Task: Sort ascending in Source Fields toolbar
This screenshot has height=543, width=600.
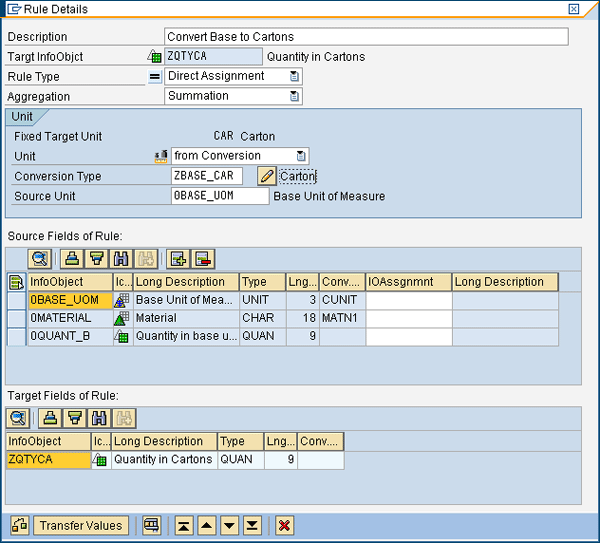Action: tap(72, 259)
